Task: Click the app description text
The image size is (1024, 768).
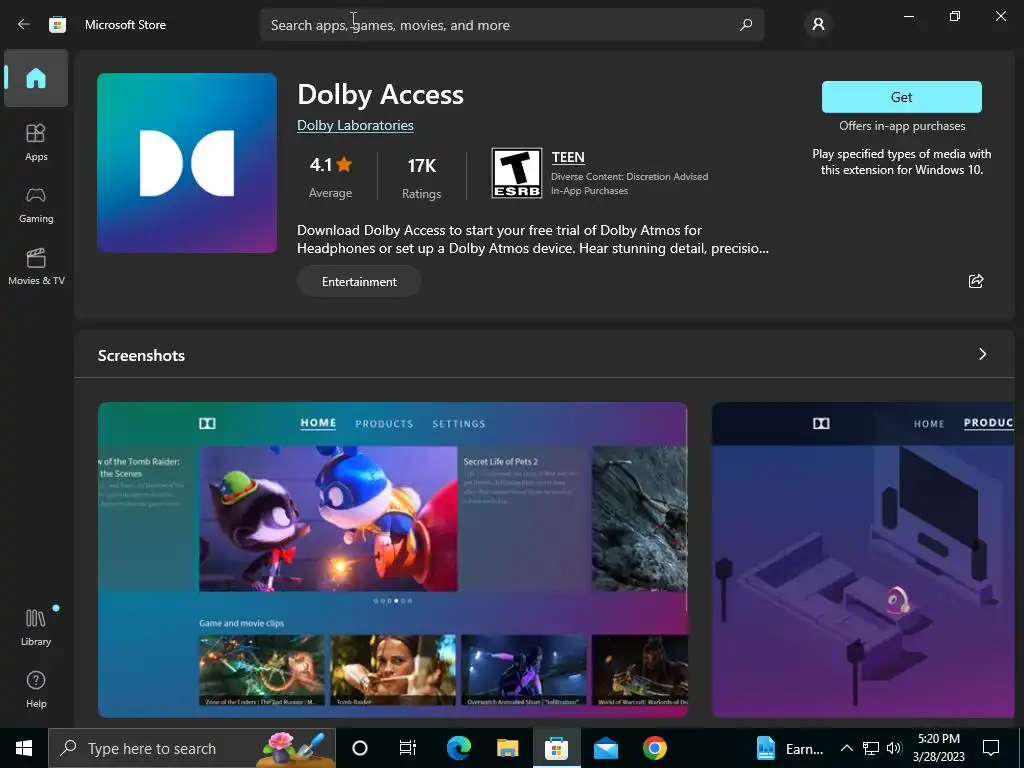Action: click(x=533, y=239)
